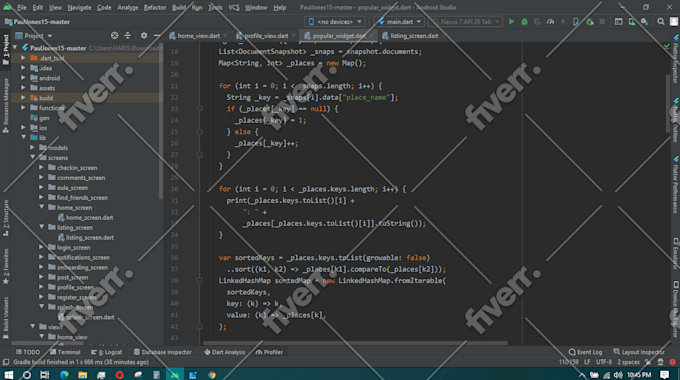
Task: Expand the login_screen folder
Action: pyautogui.click(x=41, y=247)
